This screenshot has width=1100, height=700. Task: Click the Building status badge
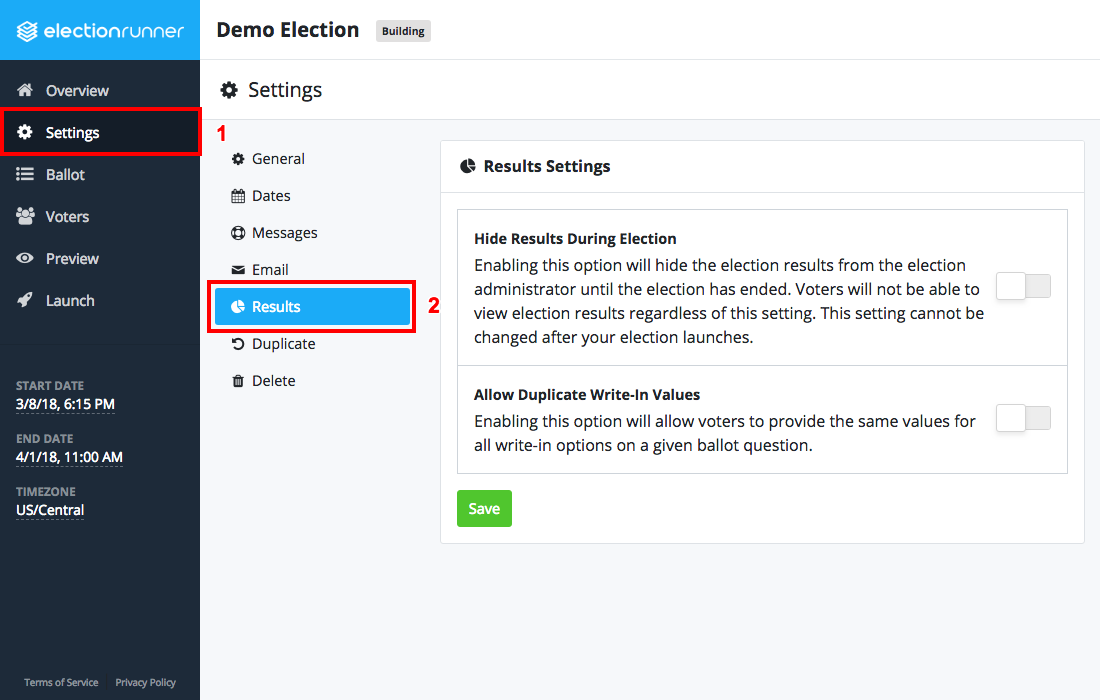coord(403,30)
